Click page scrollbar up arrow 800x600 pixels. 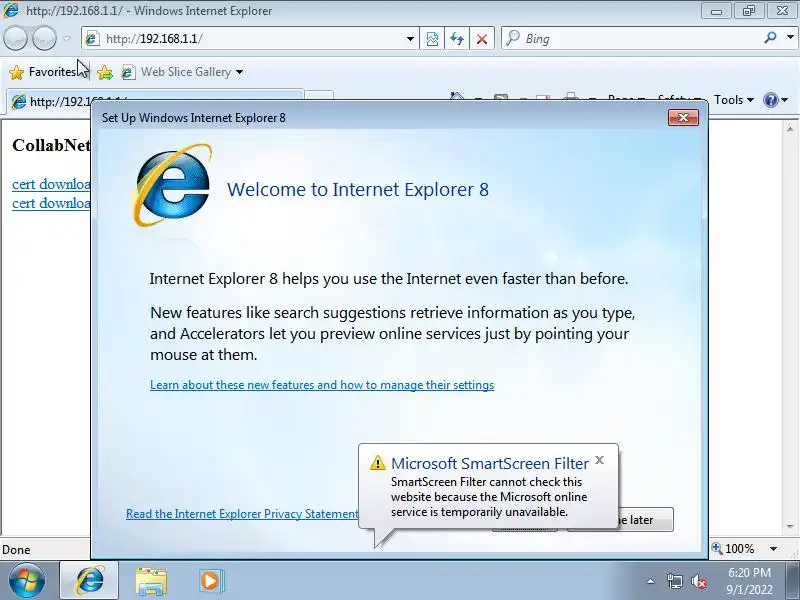(790, 129)
